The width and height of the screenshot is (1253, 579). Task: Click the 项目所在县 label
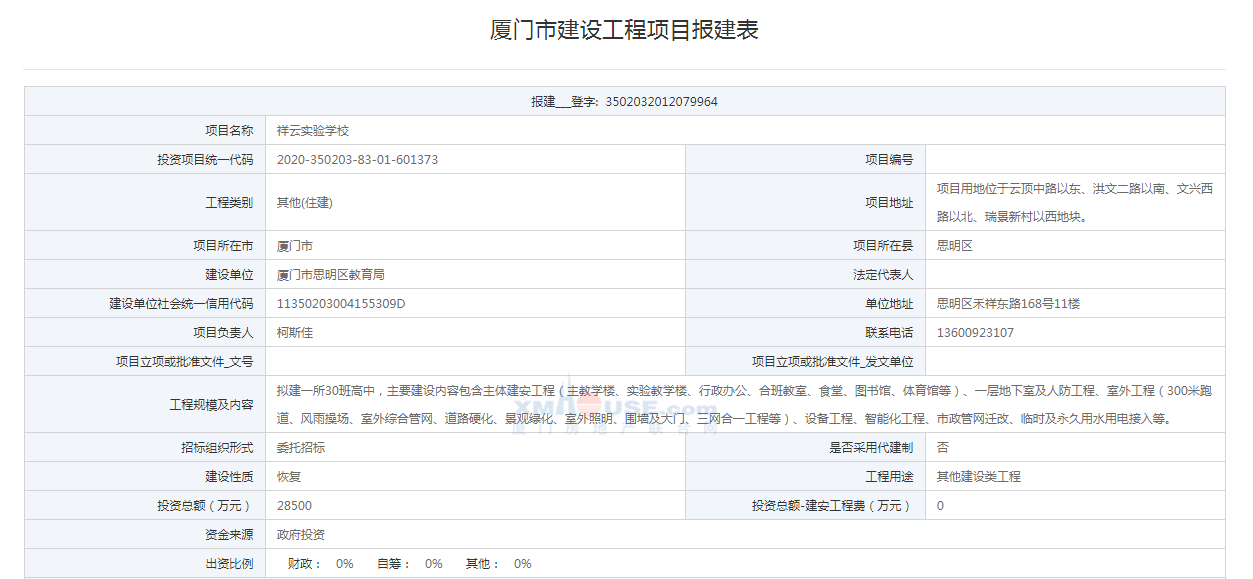(x=883, y=246)
